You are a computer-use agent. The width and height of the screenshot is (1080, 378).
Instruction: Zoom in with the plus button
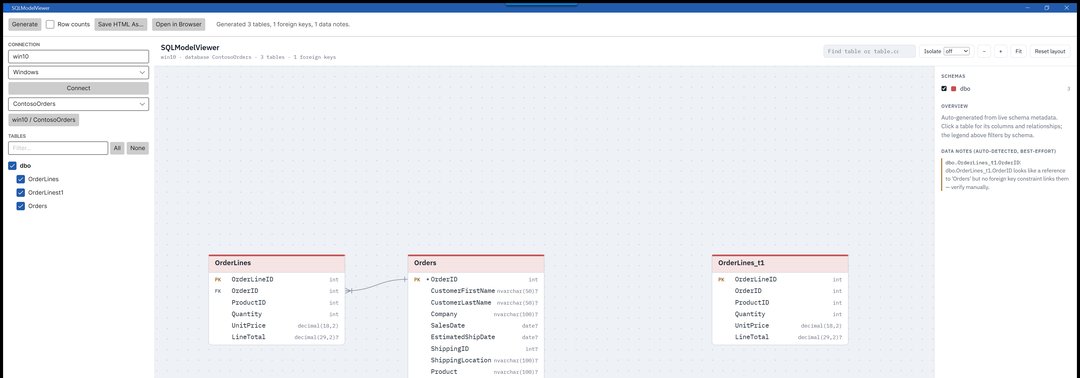click(x=1000, y=52)
